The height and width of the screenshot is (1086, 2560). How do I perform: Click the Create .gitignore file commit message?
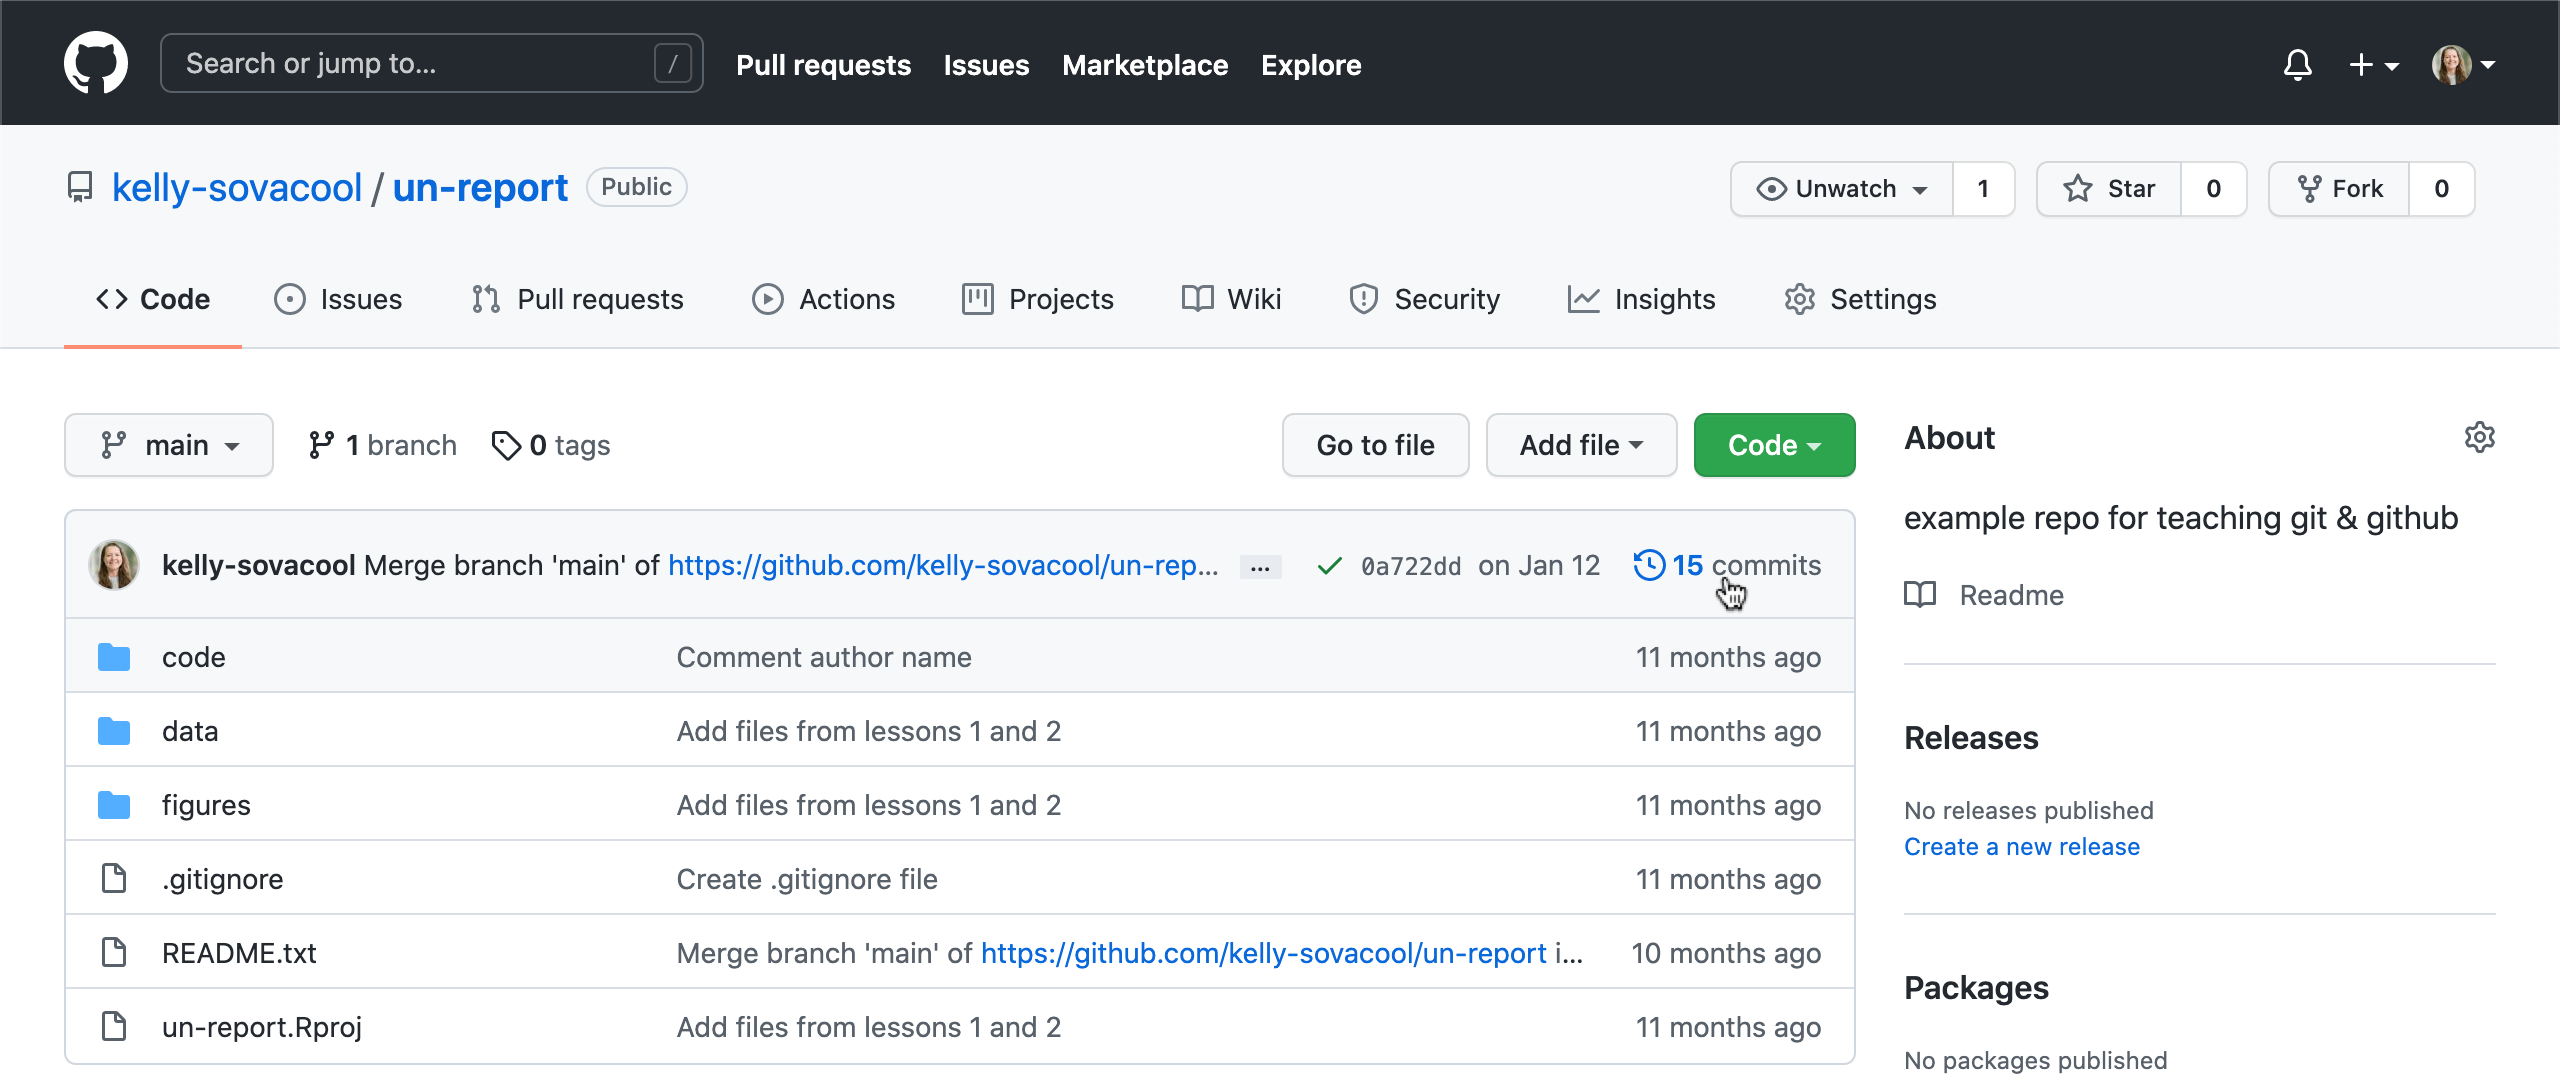[807, 879]
